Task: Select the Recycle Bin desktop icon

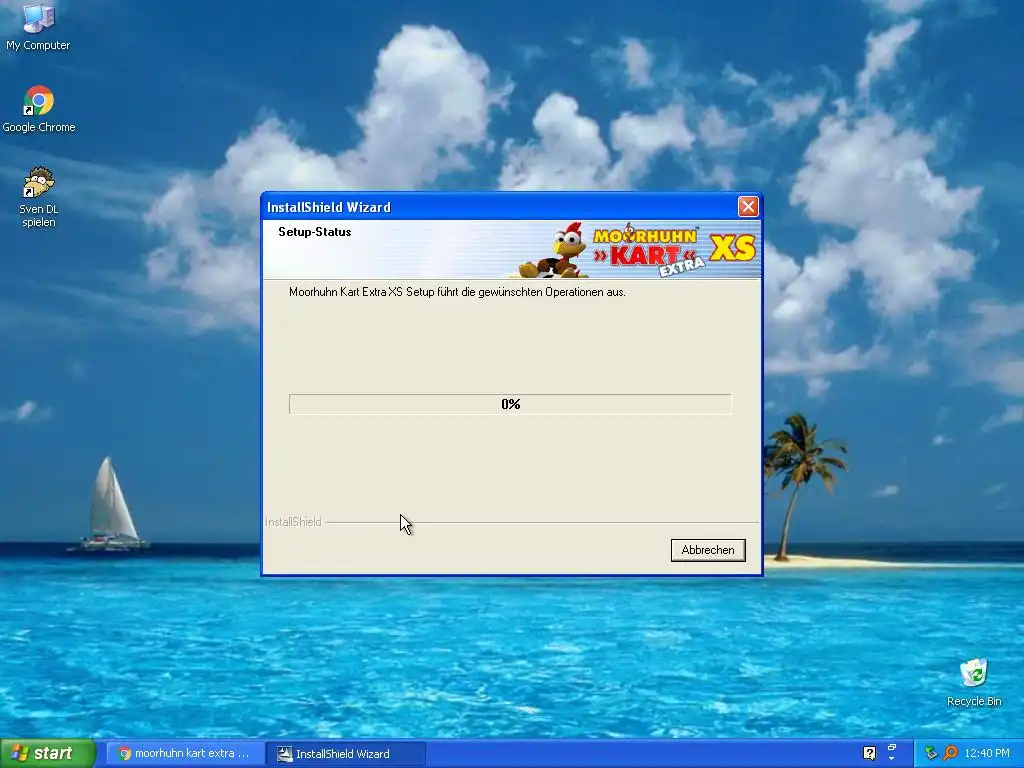Action: [974, 682]
